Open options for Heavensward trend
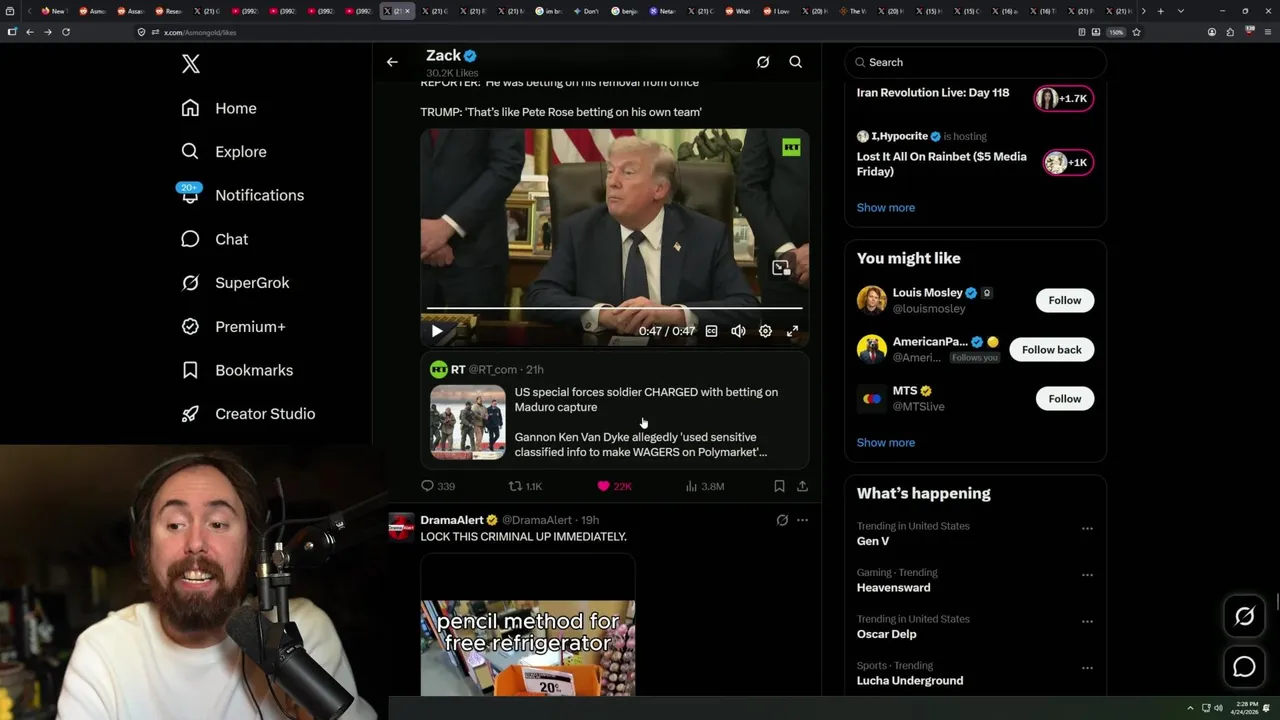The image size is (1280, 720). pos(1087,575)
